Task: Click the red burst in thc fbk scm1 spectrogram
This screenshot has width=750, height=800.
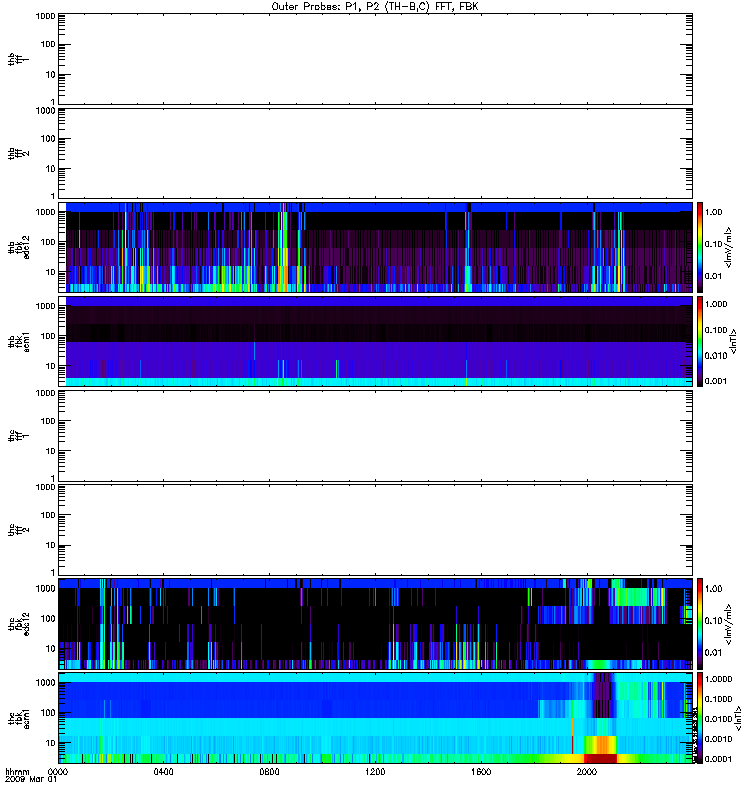Action: coord(601,758)
